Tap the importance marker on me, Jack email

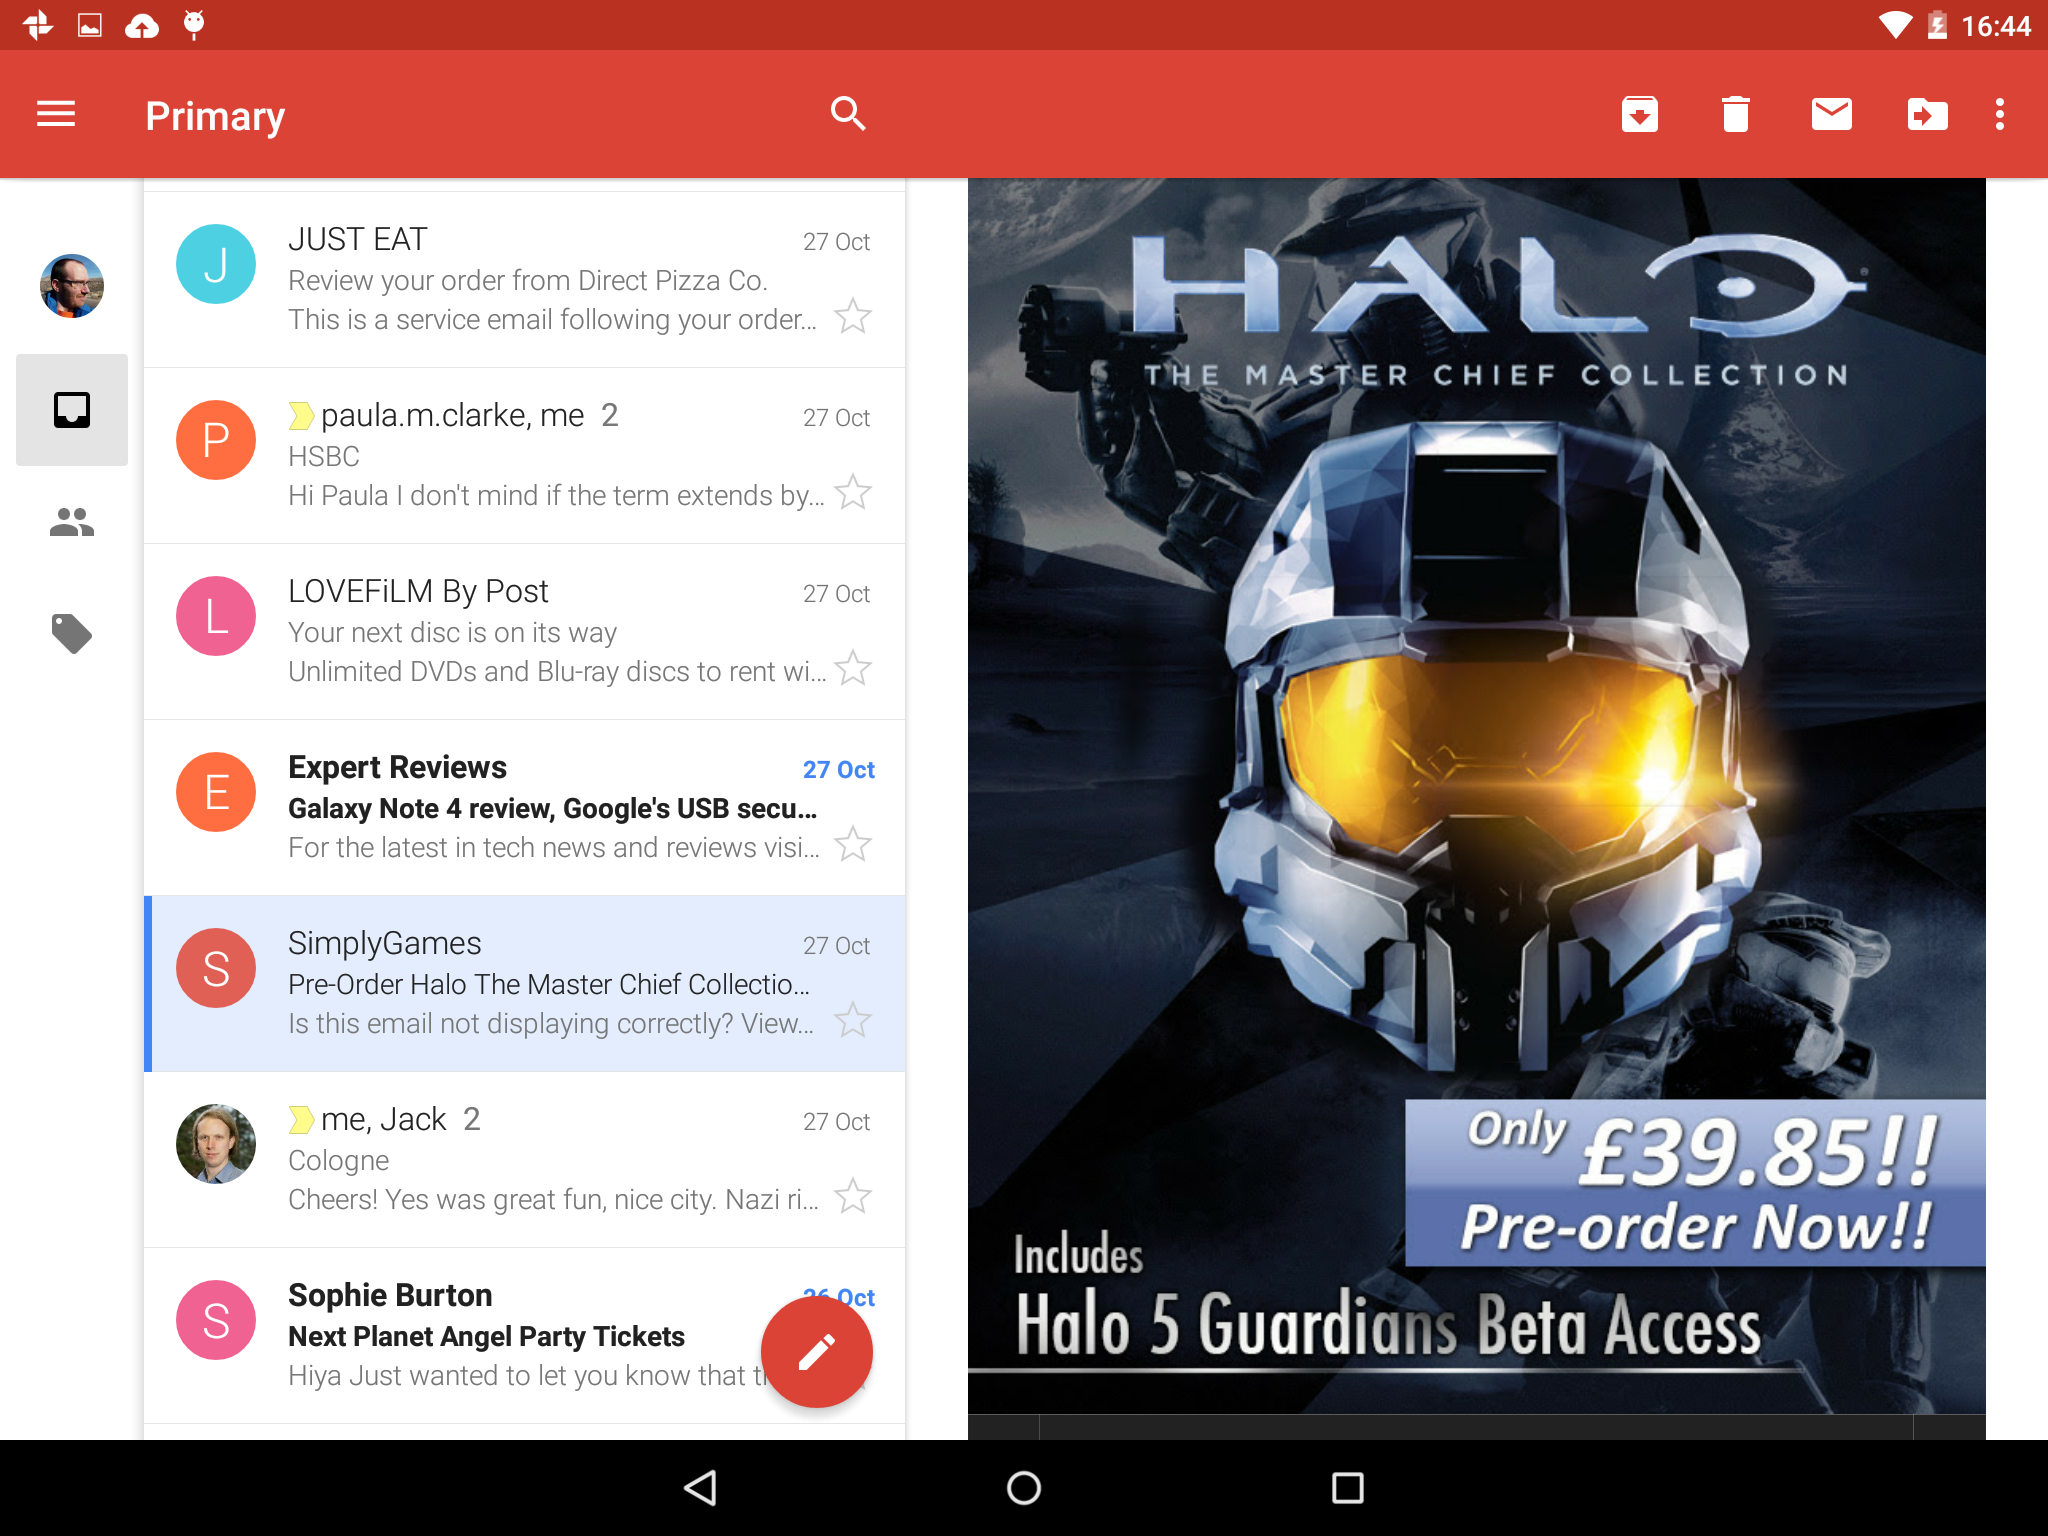click(301, 1119)
